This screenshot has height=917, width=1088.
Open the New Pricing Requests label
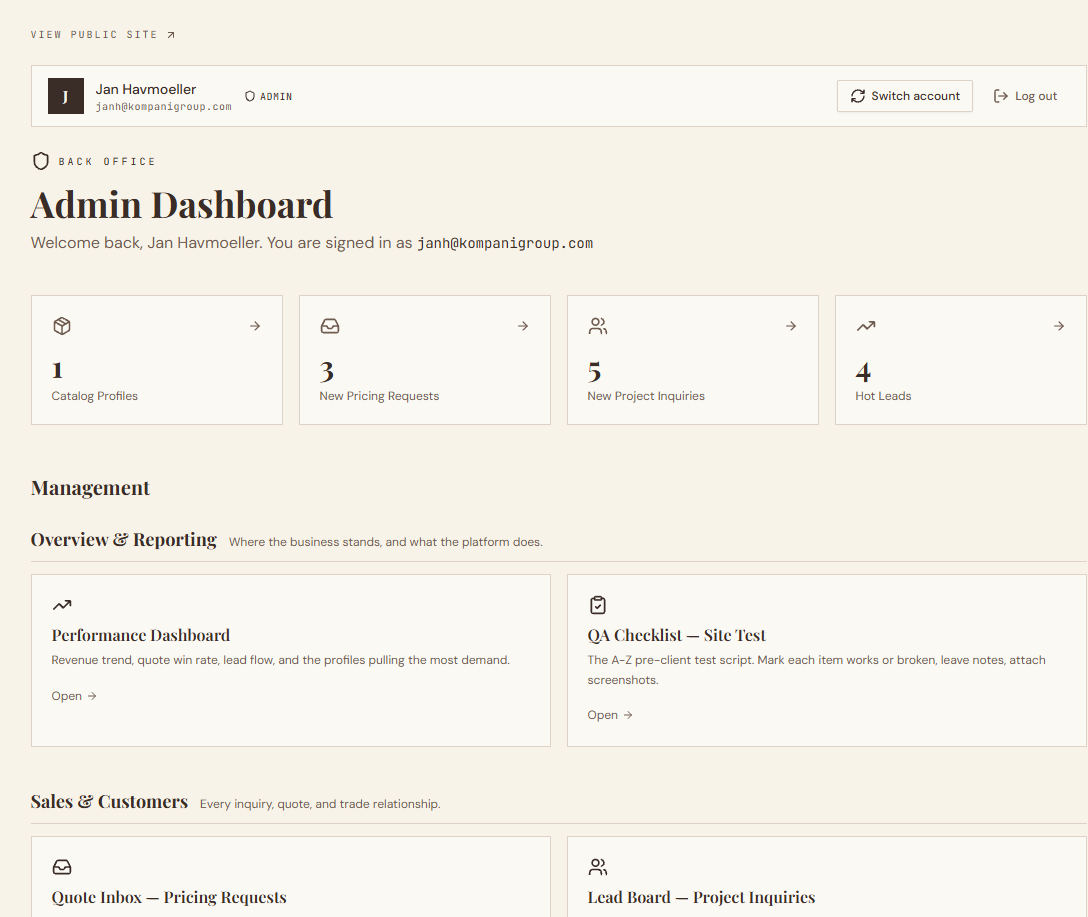[x=379, y=396]
